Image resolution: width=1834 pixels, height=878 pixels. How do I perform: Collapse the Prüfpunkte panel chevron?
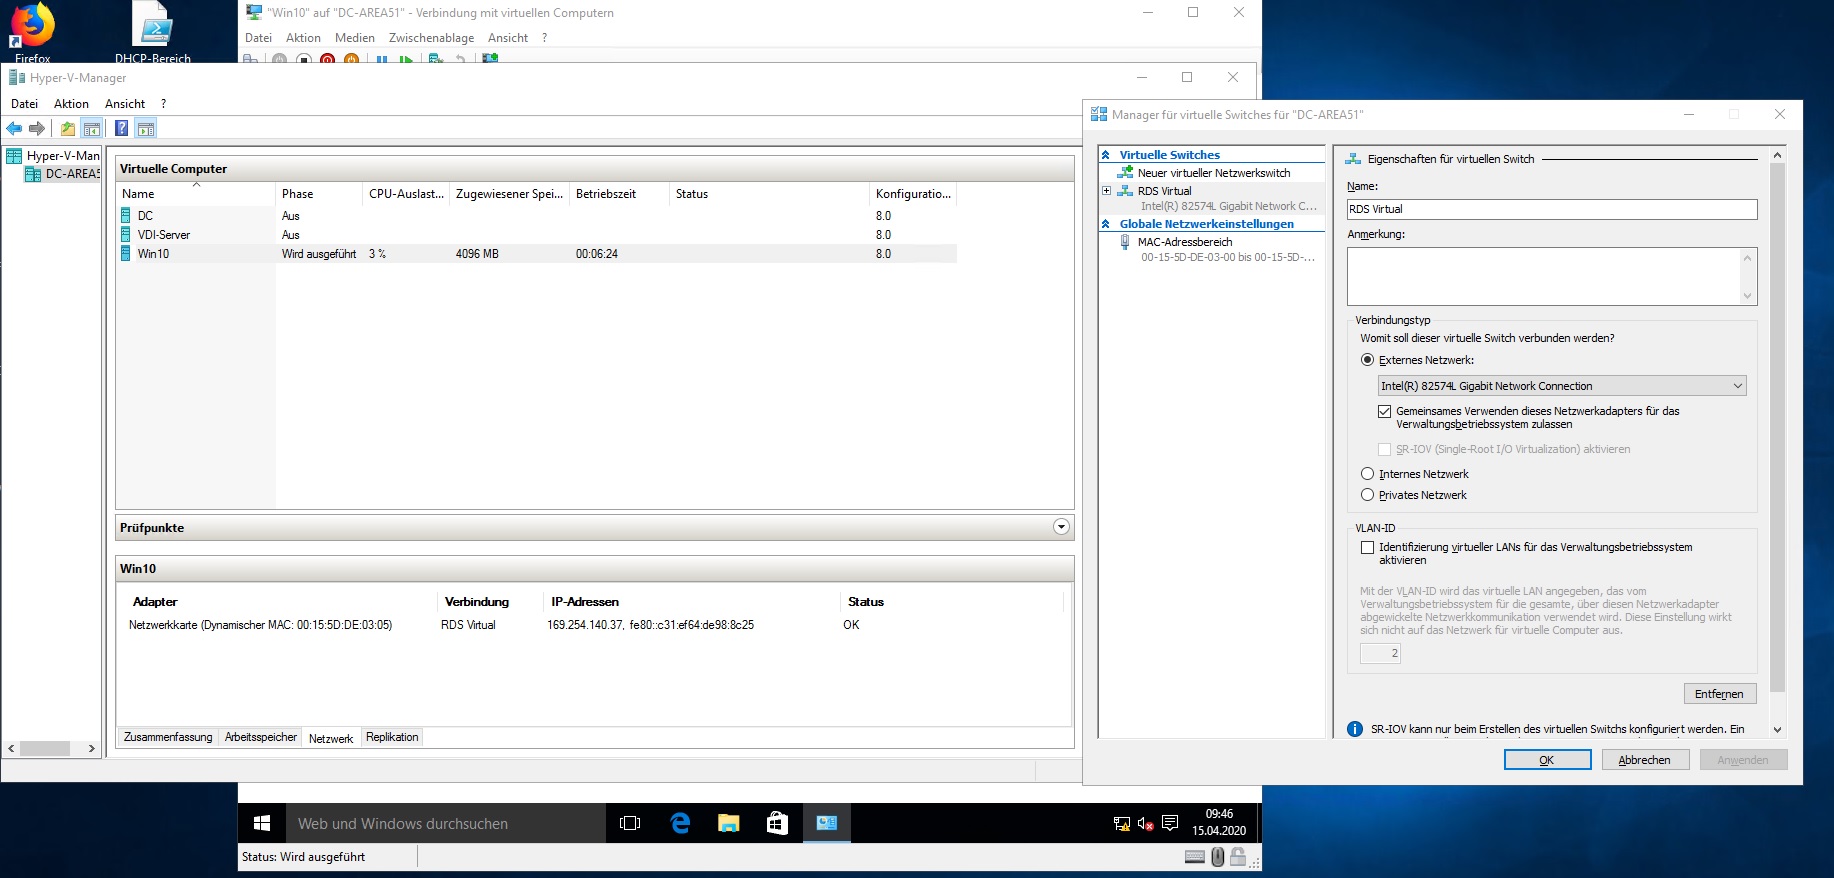coord(1061,527)
